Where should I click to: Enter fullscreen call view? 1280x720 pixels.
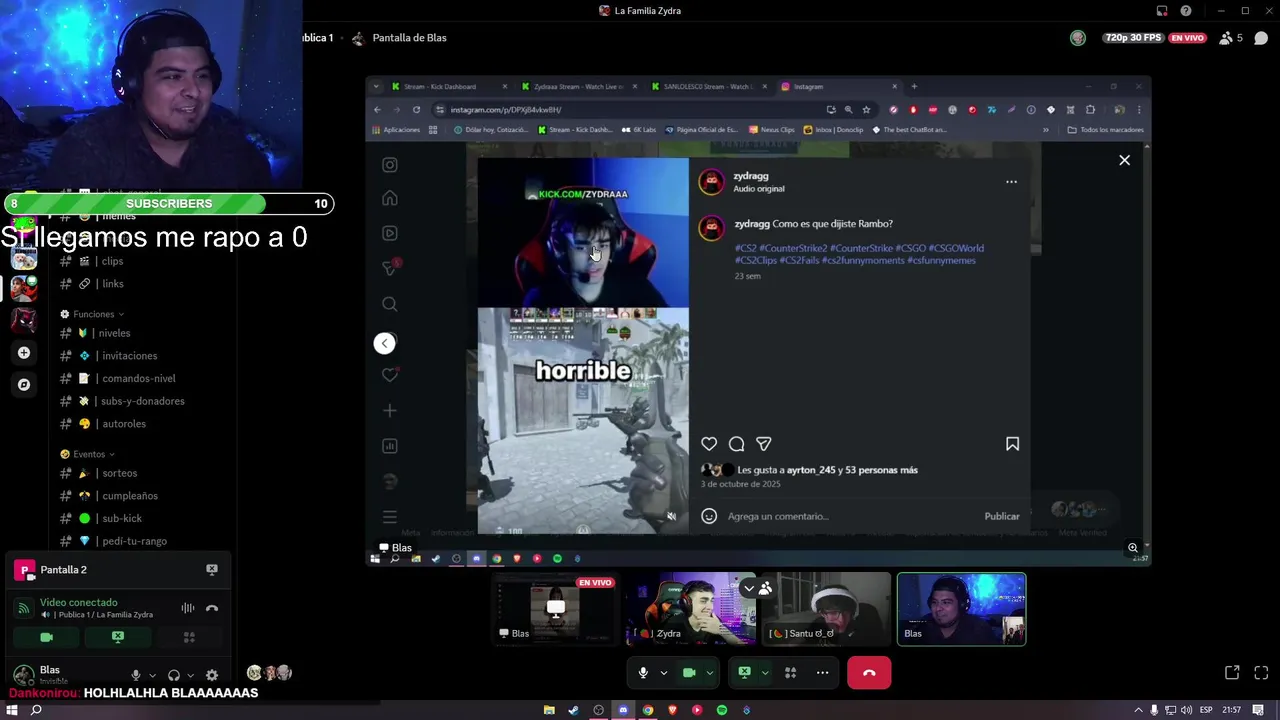(1261, 673)
